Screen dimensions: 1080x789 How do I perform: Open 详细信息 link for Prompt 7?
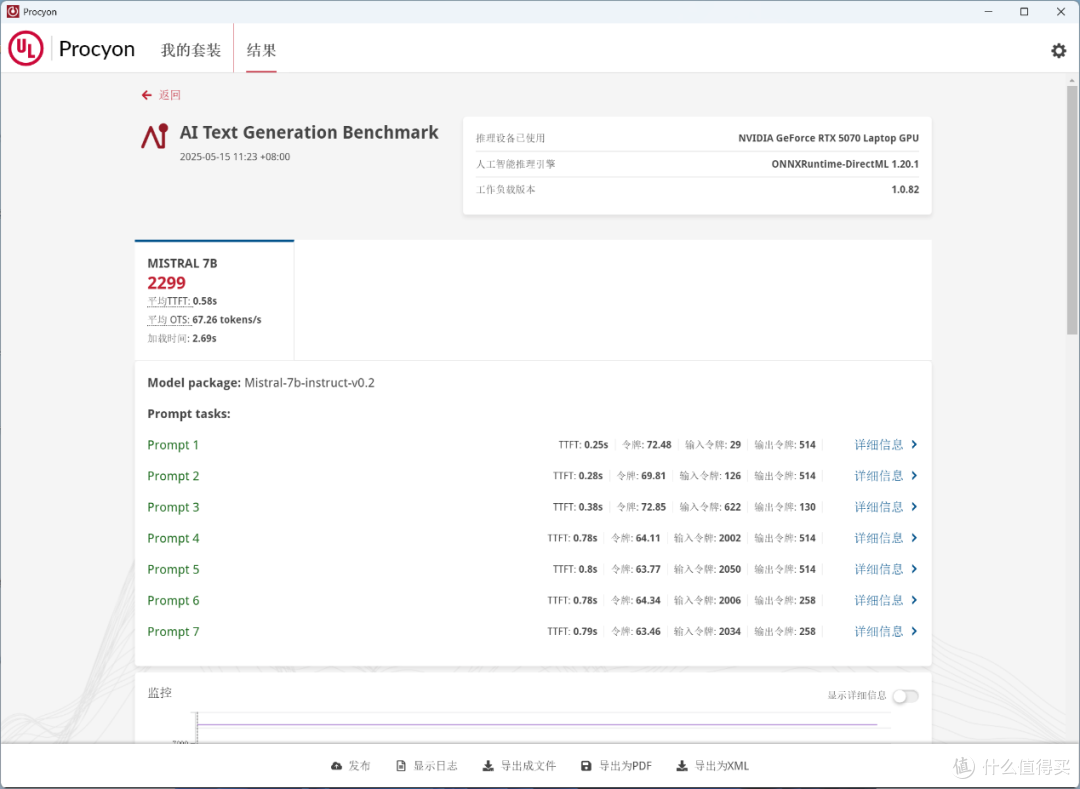(878, 631)
